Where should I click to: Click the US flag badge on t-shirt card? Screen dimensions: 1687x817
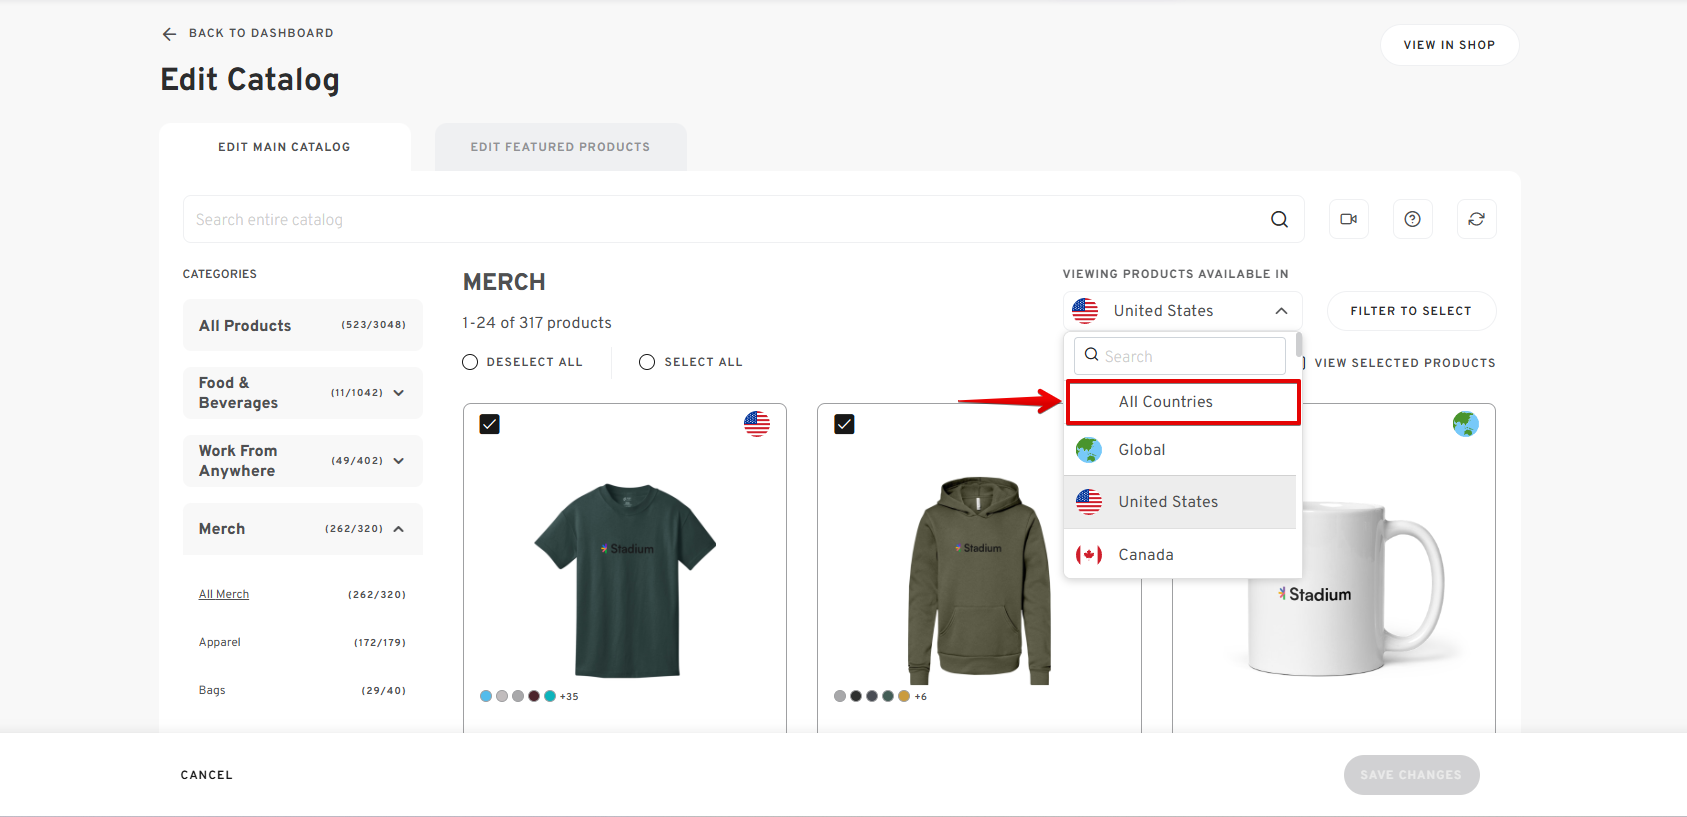click(757, 424)
